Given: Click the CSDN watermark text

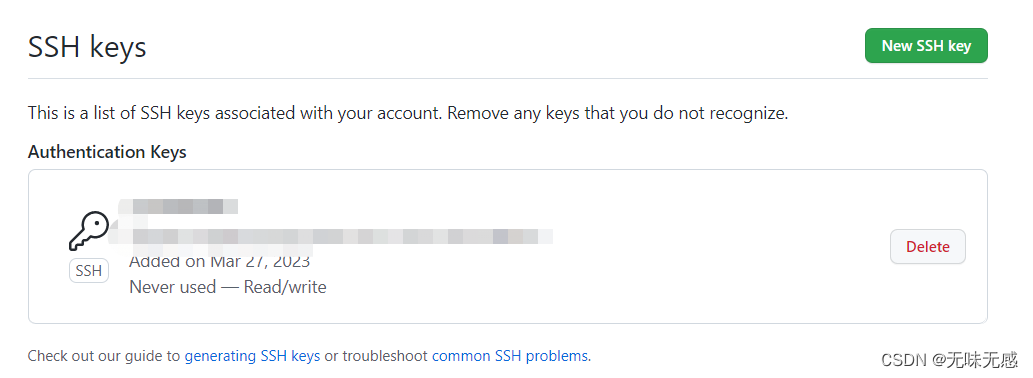Looking at the screenshot, I should coord(949,360).
